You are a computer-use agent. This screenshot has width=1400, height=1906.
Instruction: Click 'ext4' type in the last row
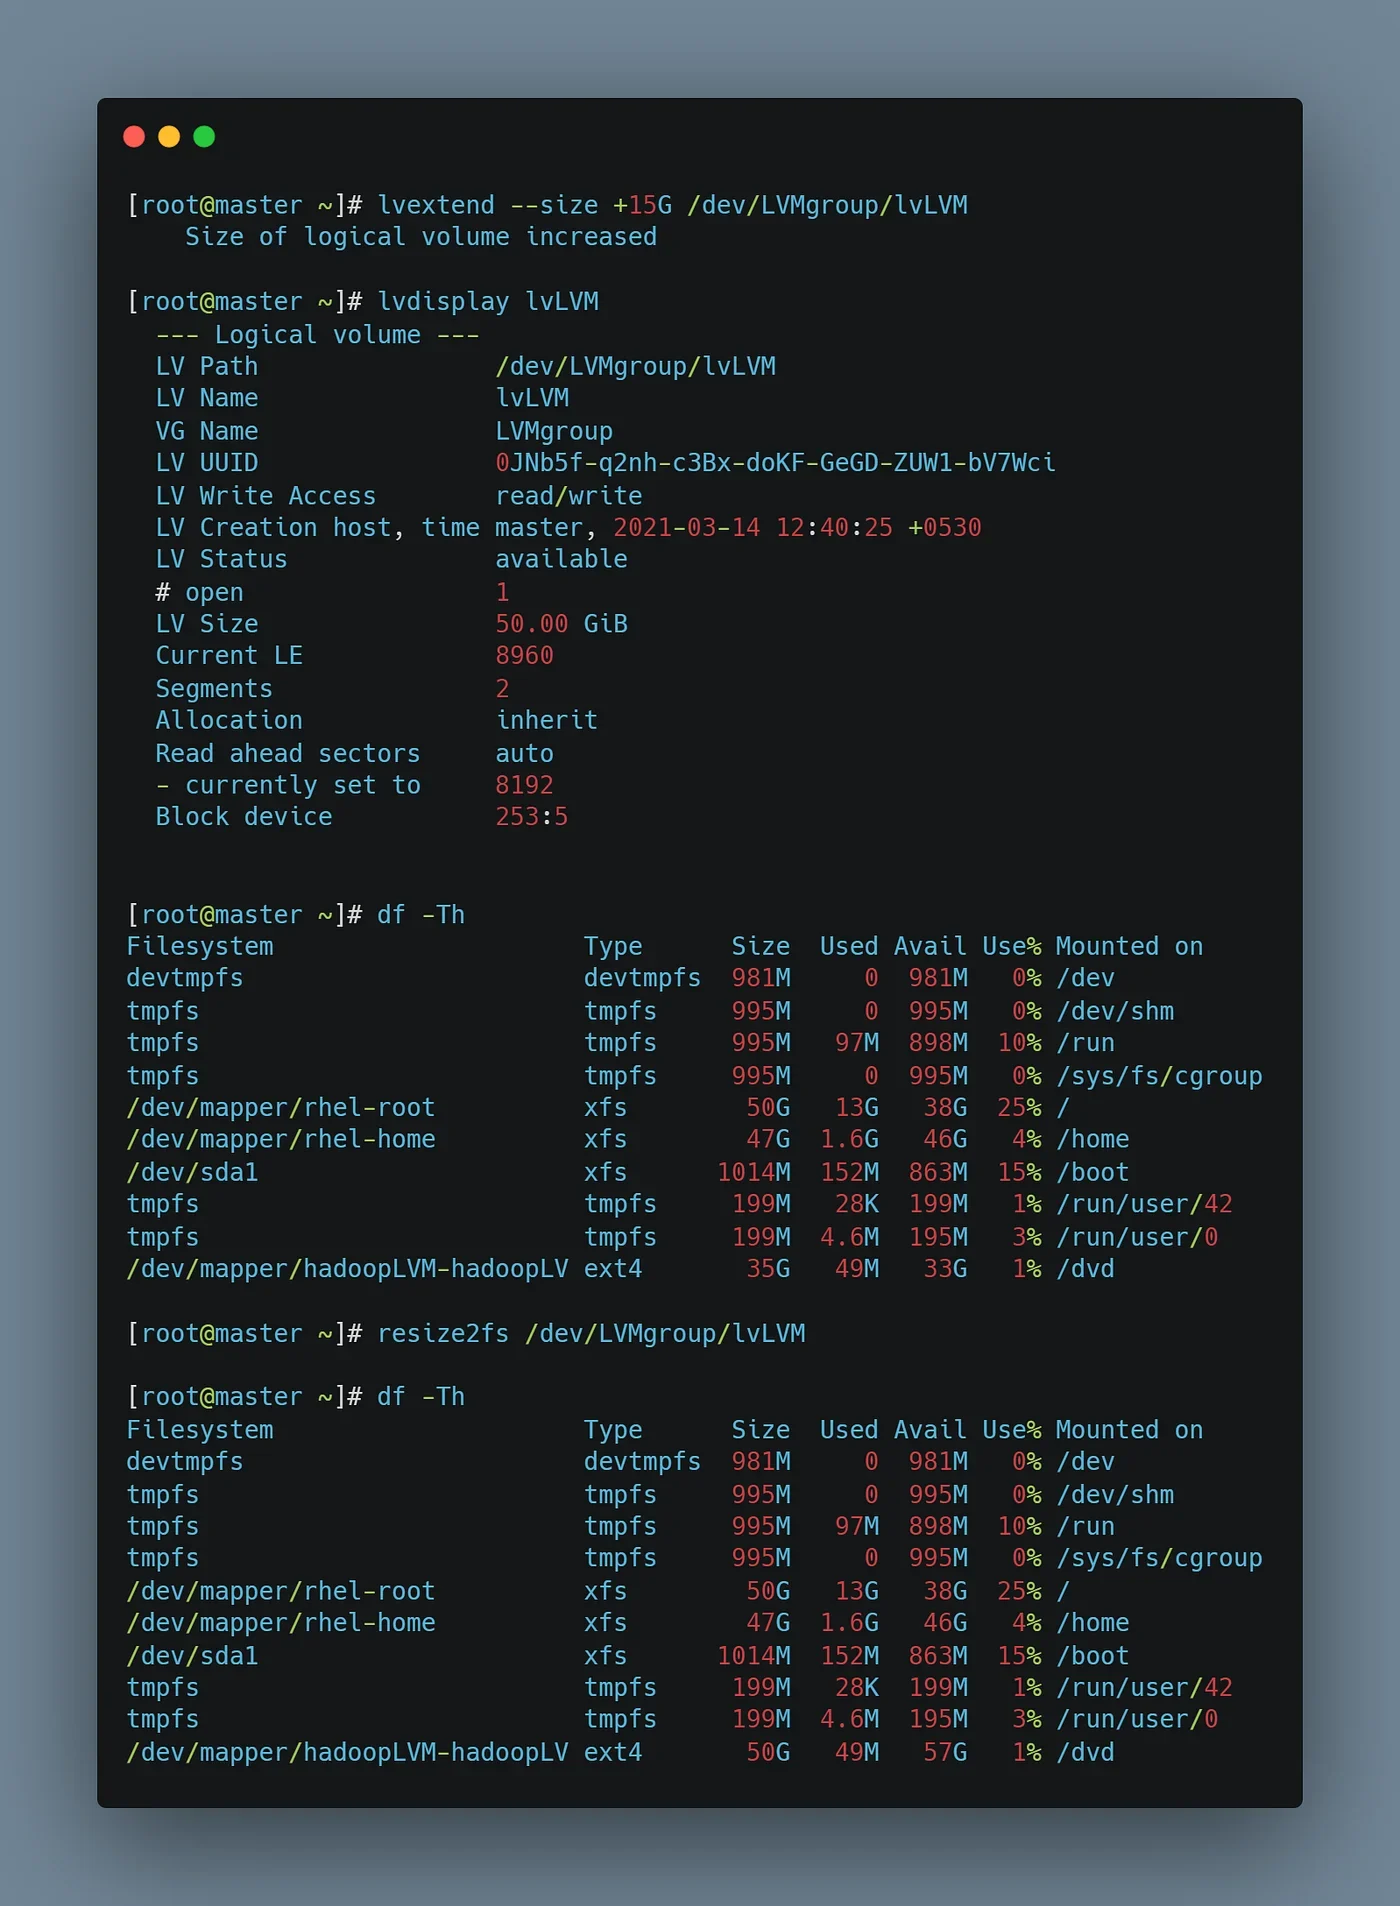[x=613, y=1753]
